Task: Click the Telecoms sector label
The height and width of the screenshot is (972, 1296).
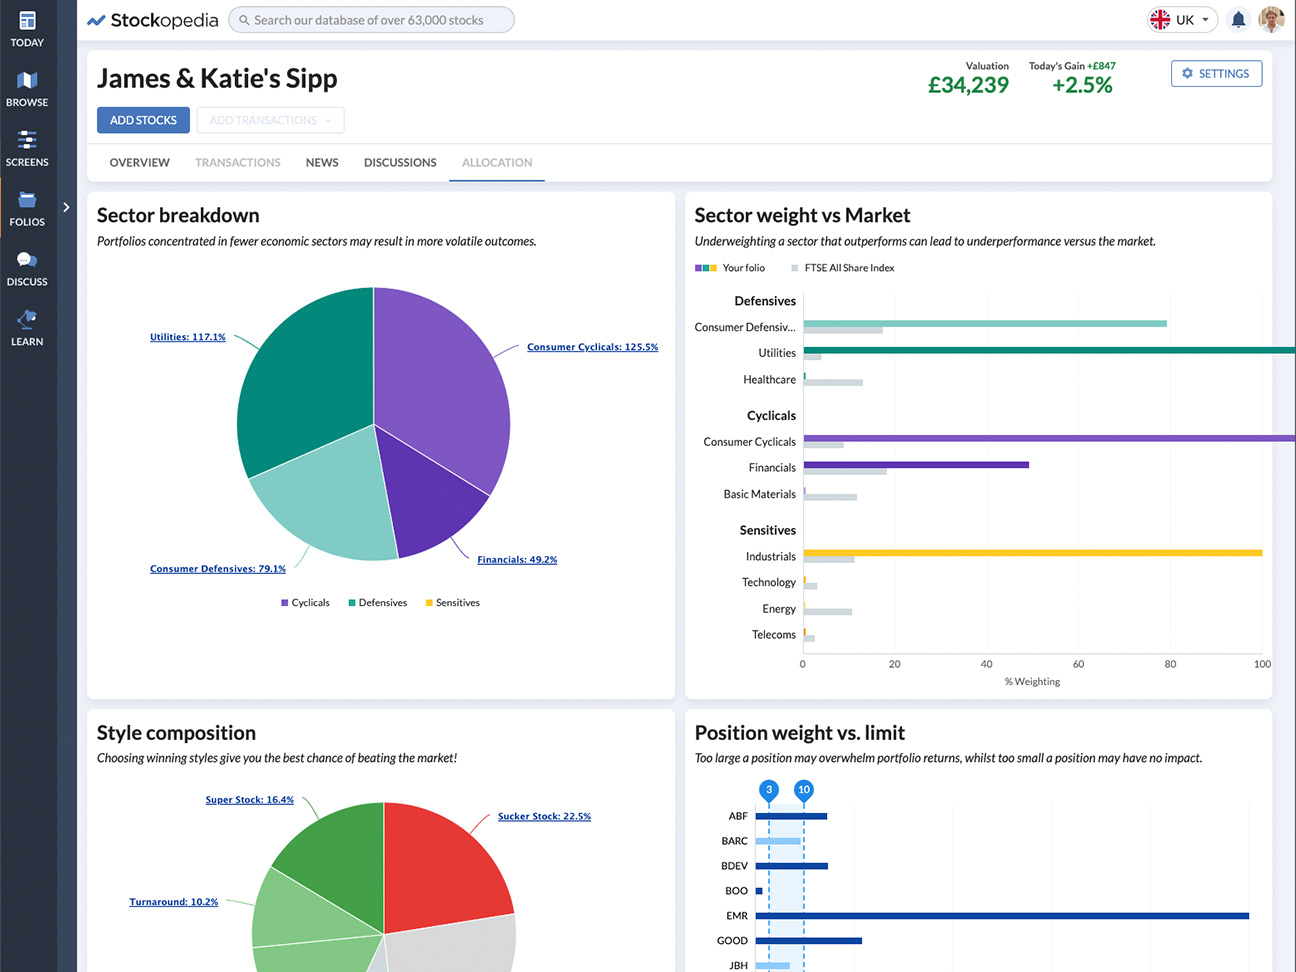Action: (774, 634)
